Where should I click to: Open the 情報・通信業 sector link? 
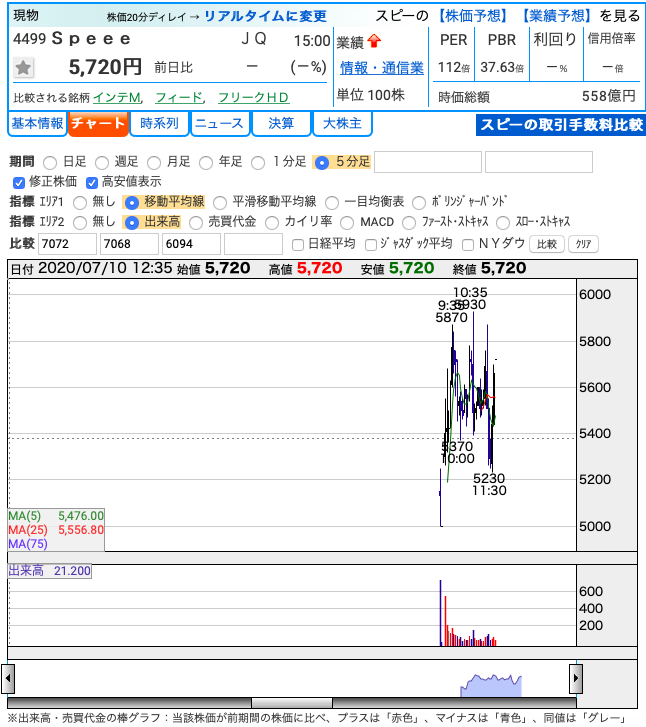click(382, 69)
